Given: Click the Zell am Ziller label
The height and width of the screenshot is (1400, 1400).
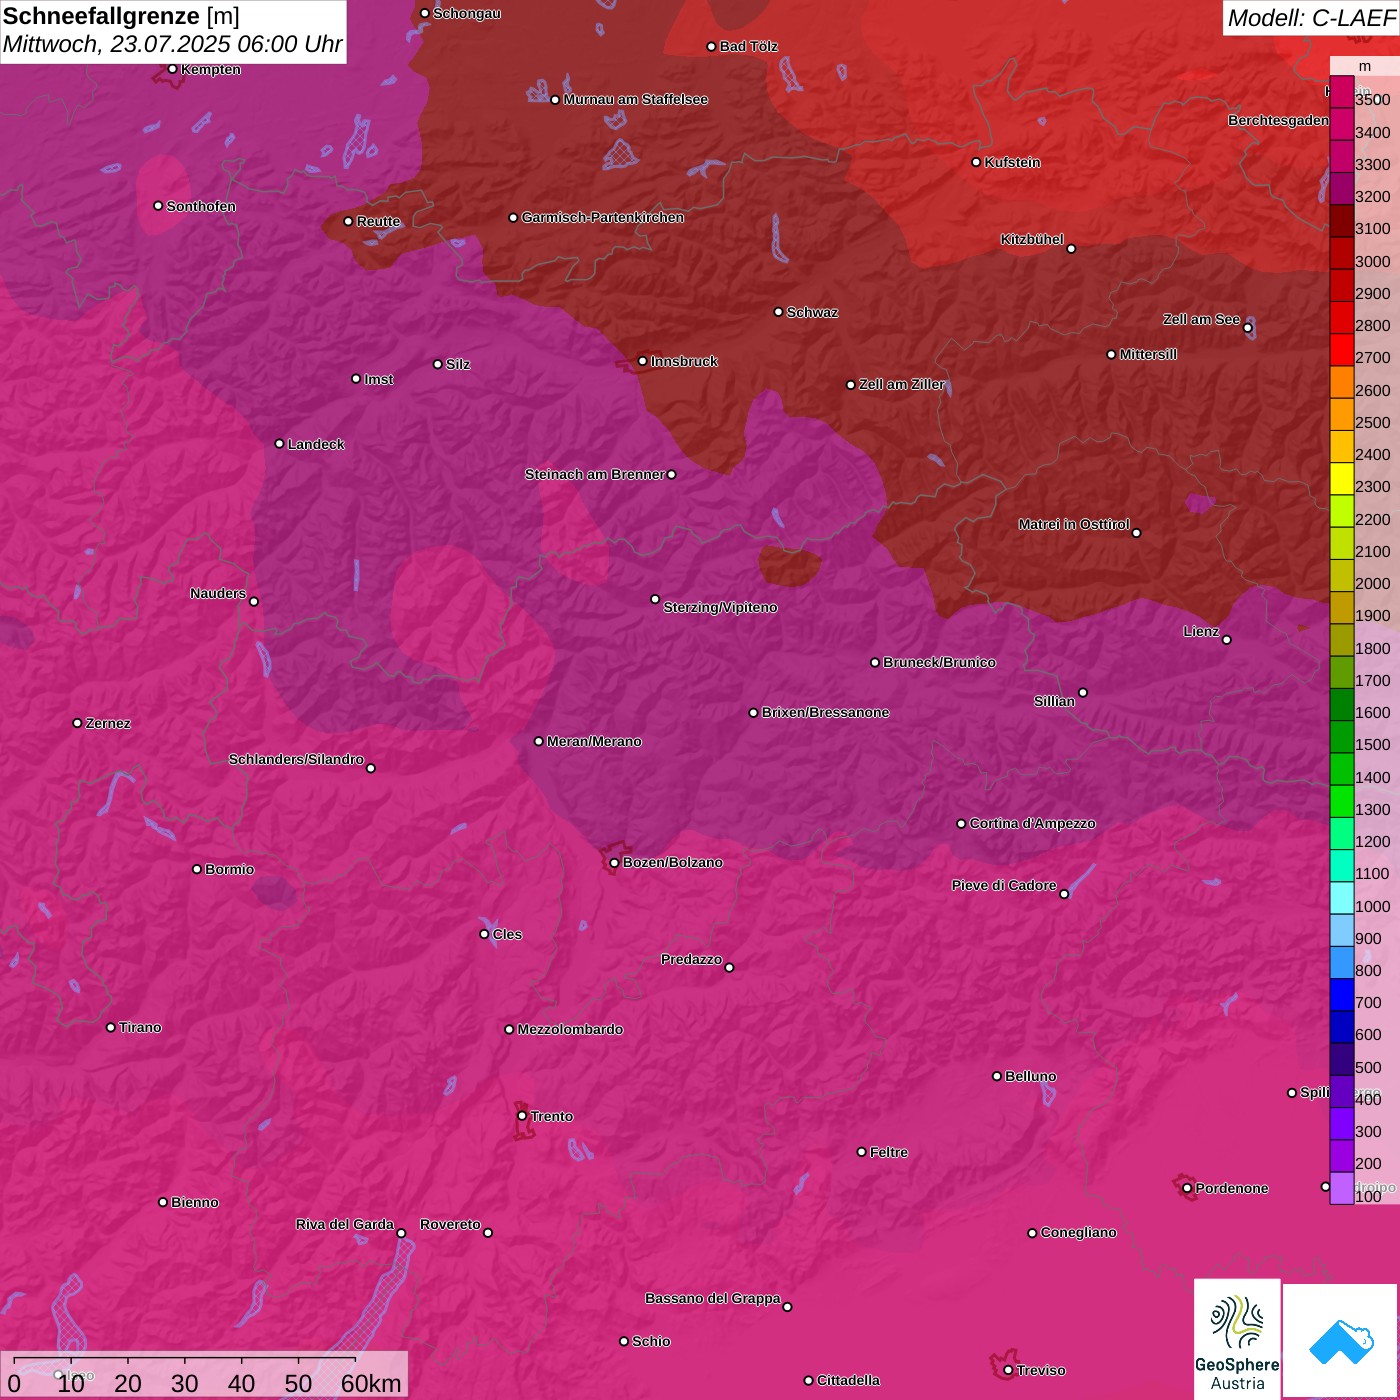Looking at the screenshot, I should [902, 384].
